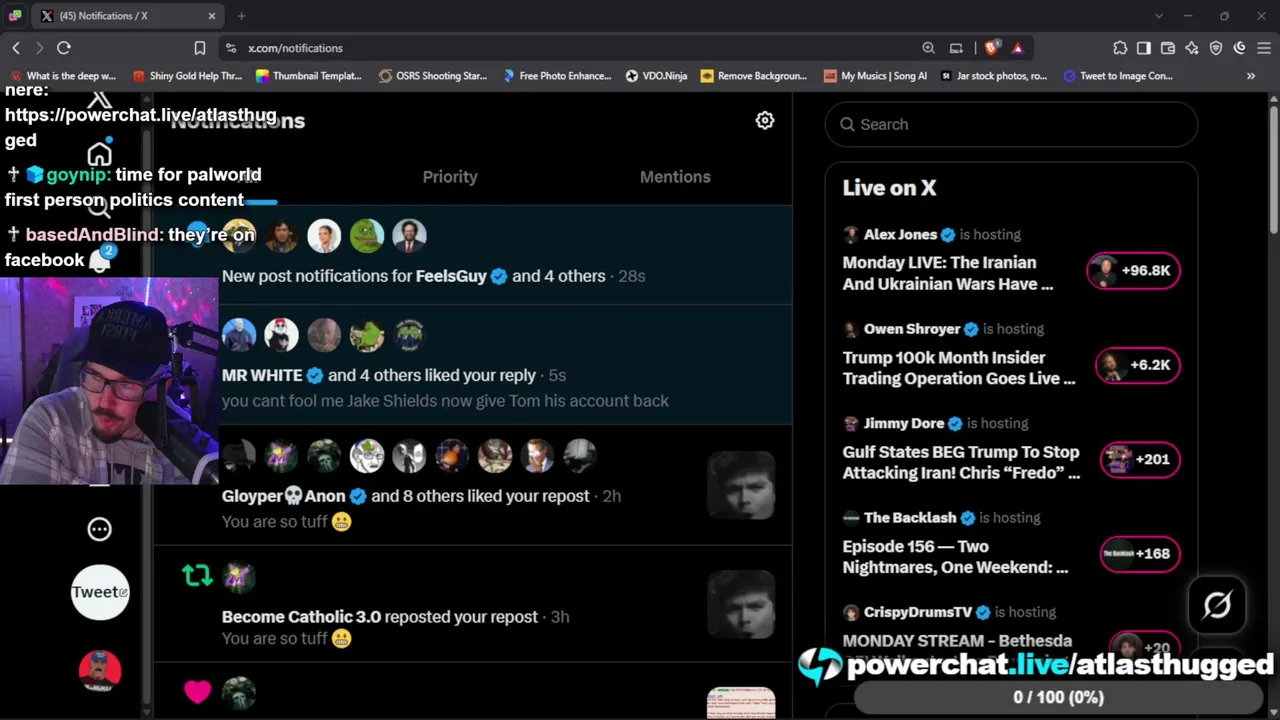Click the pink heart like notification icon

click(197, 692)
